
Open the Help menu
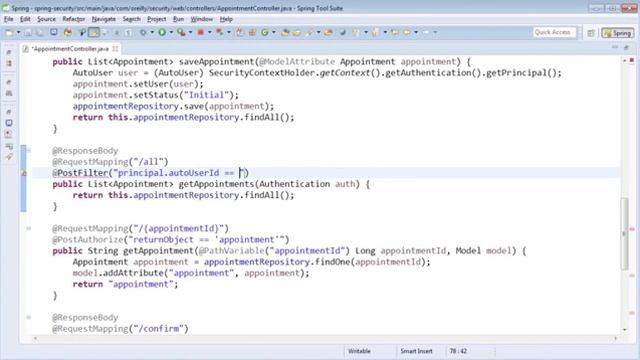coord(226,19)
